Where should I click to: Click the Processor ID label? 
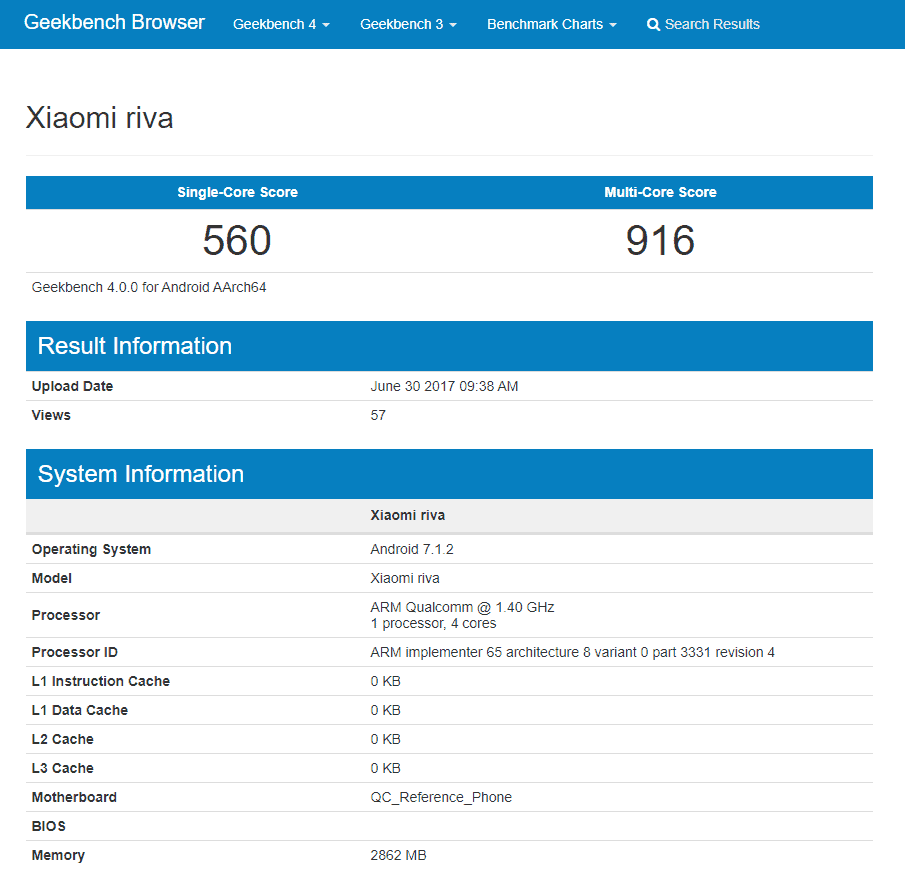pos(74,652)
